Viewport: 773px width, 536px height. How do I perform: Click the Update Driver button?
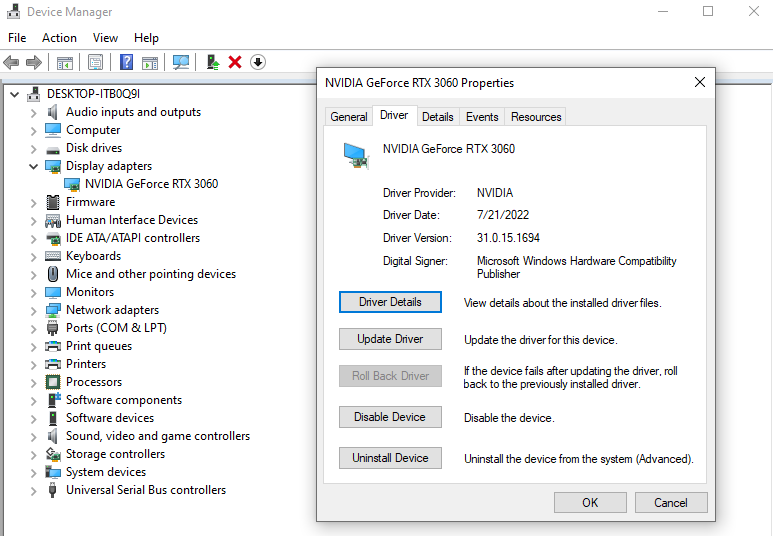[390, 339]
